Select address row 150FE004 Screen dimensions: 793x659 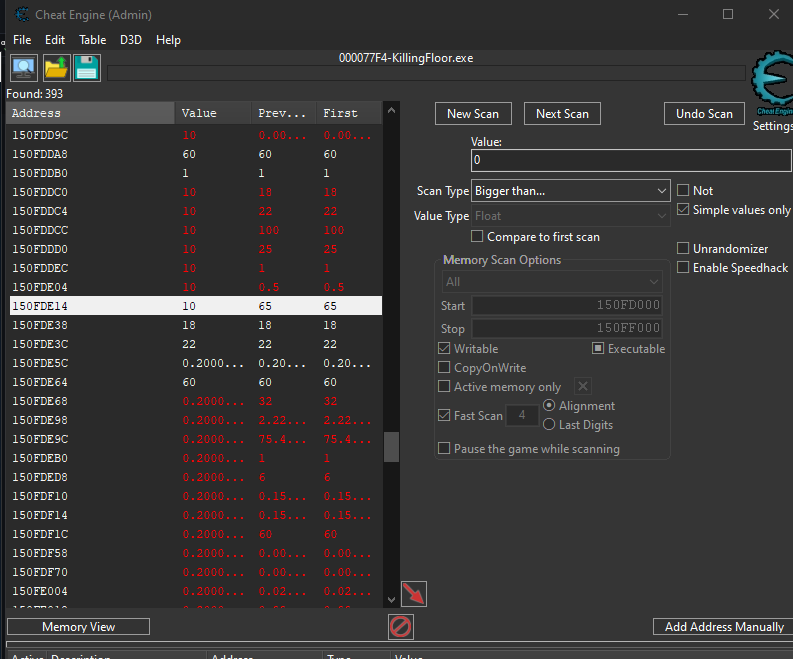coord(196,591)
